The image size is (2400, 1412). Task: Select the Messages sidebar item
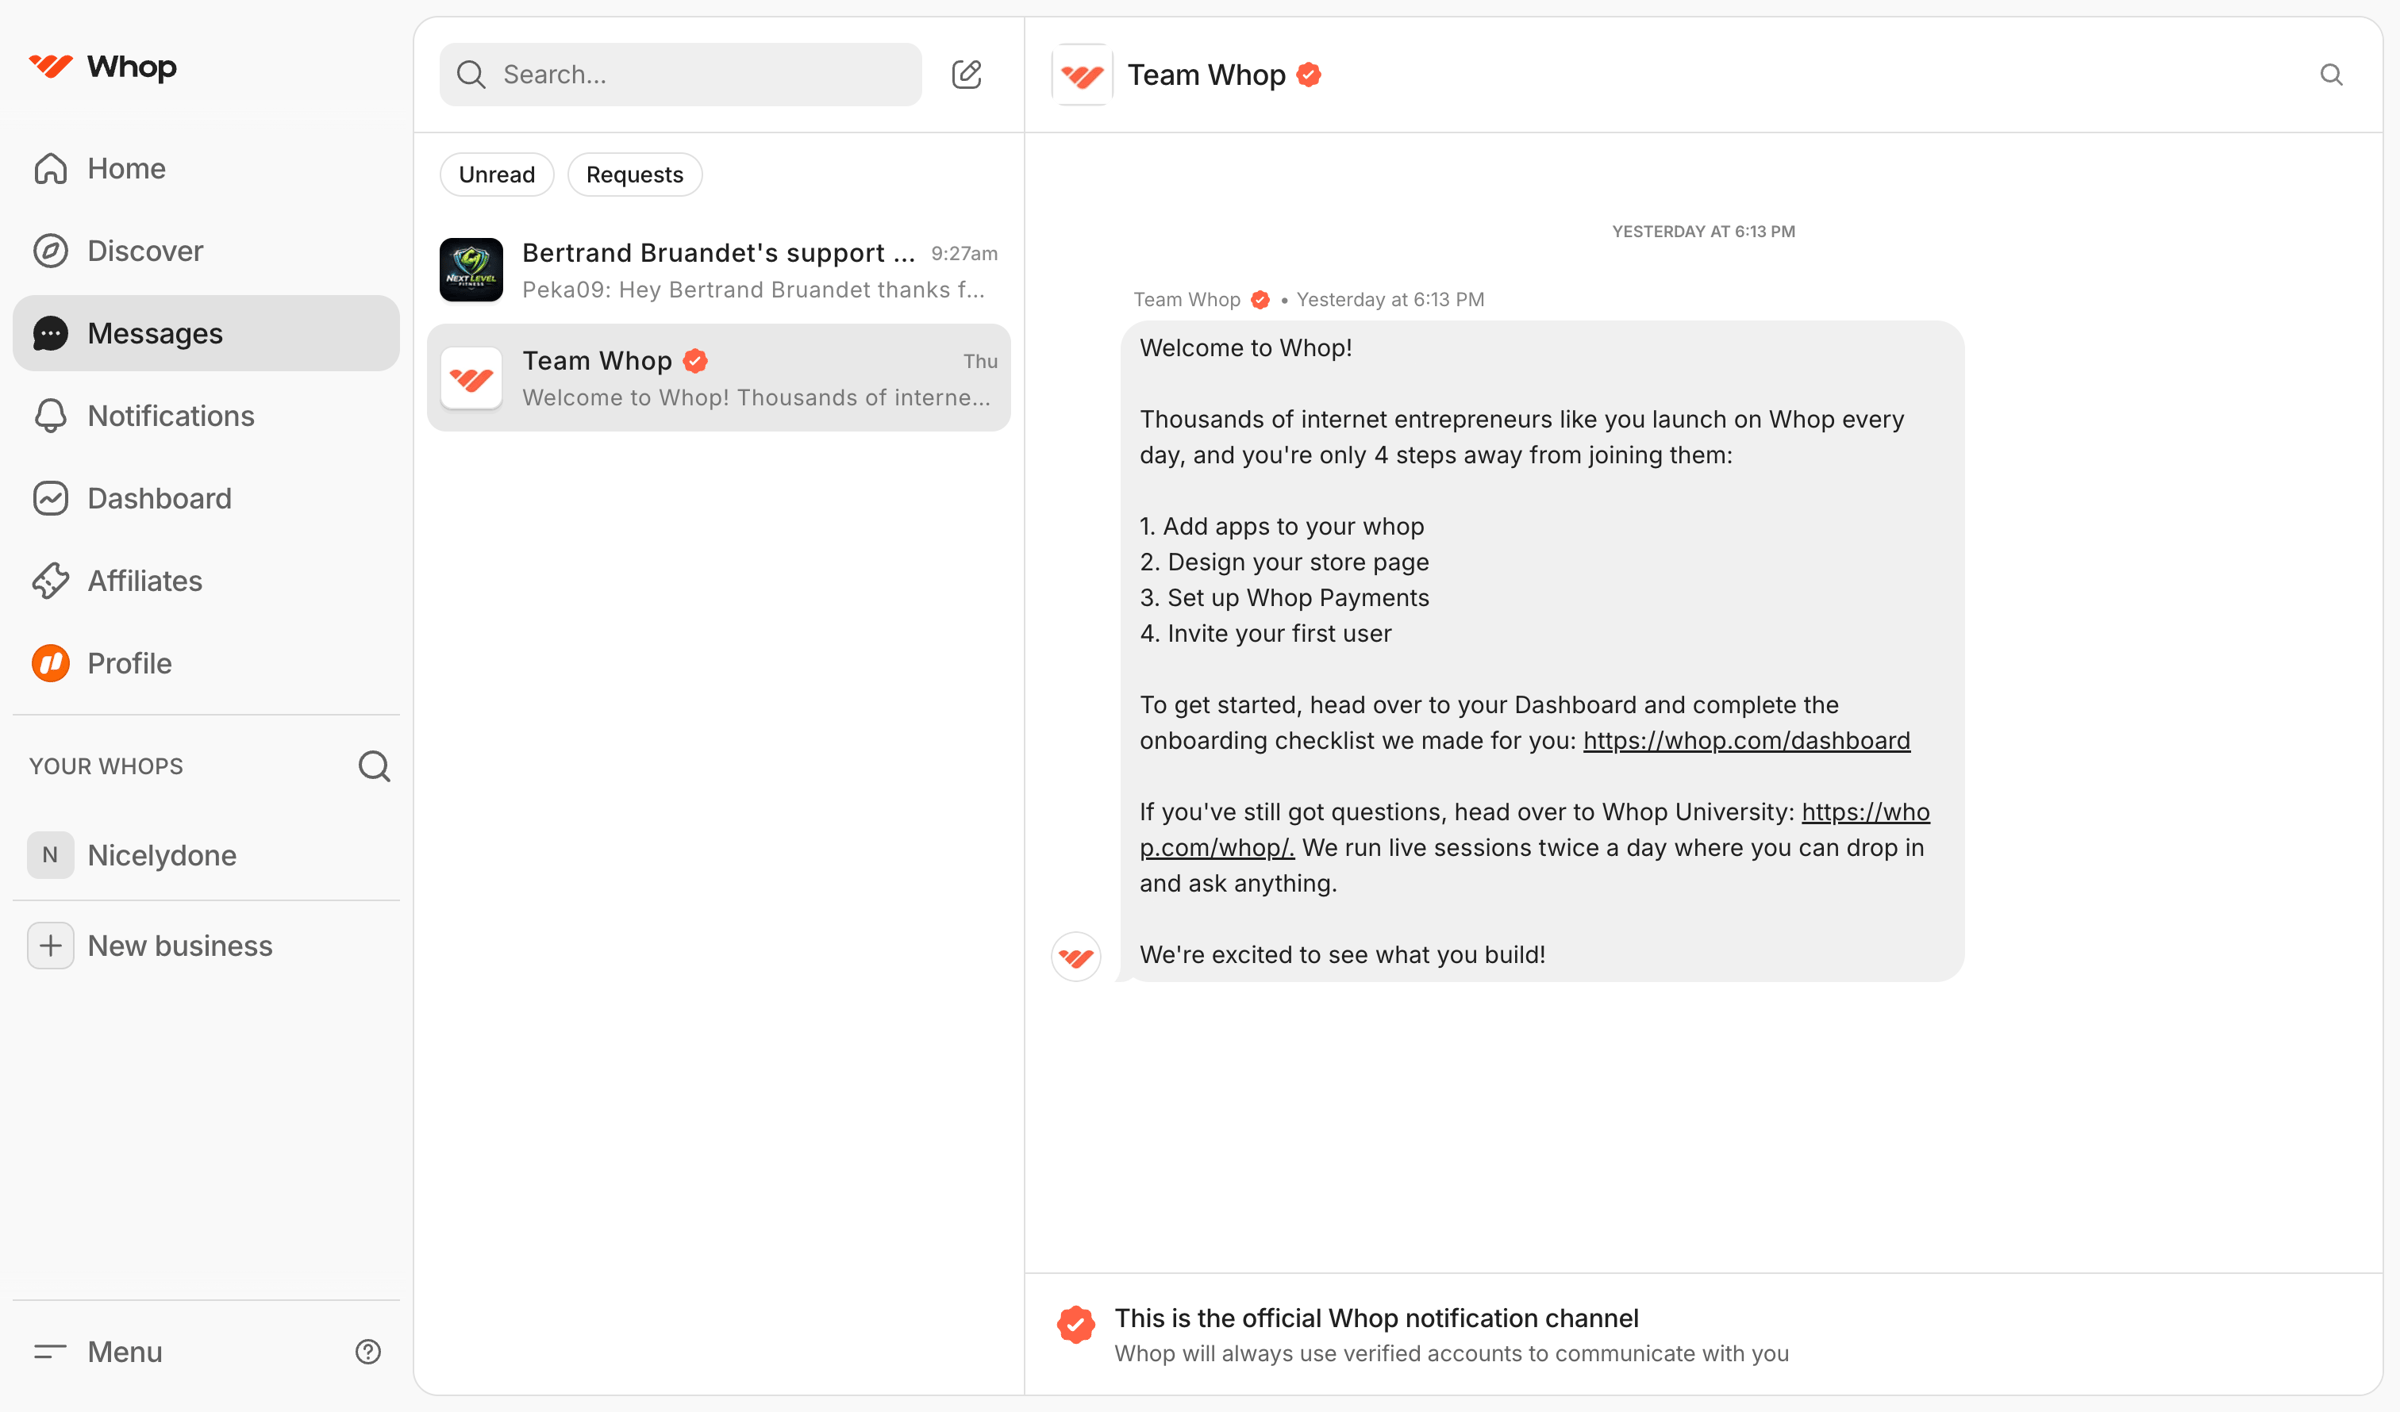(x=206, y=333)
